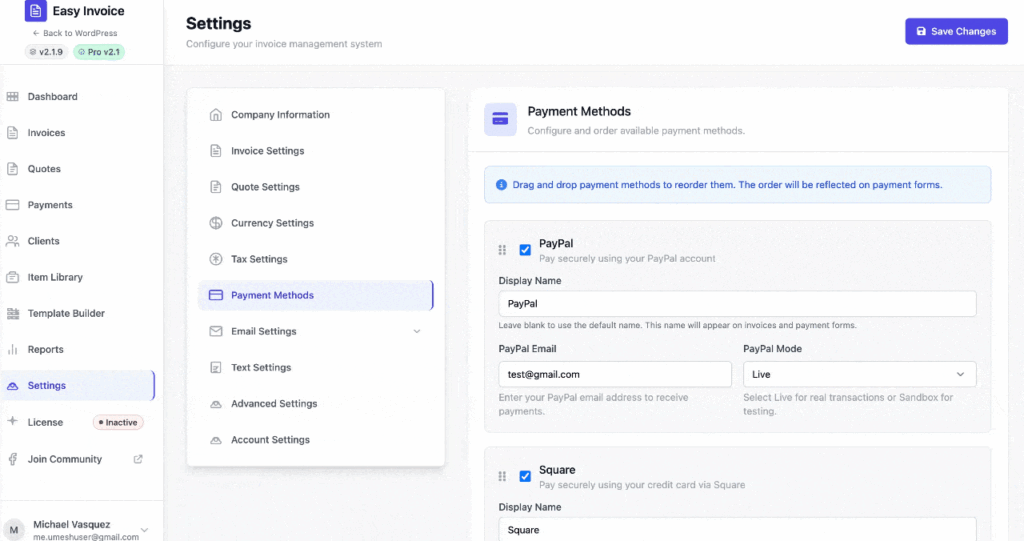This screenshot has height=541, width=1024.
Task: Click the Join Community external link icon
Action: [138, 459]
